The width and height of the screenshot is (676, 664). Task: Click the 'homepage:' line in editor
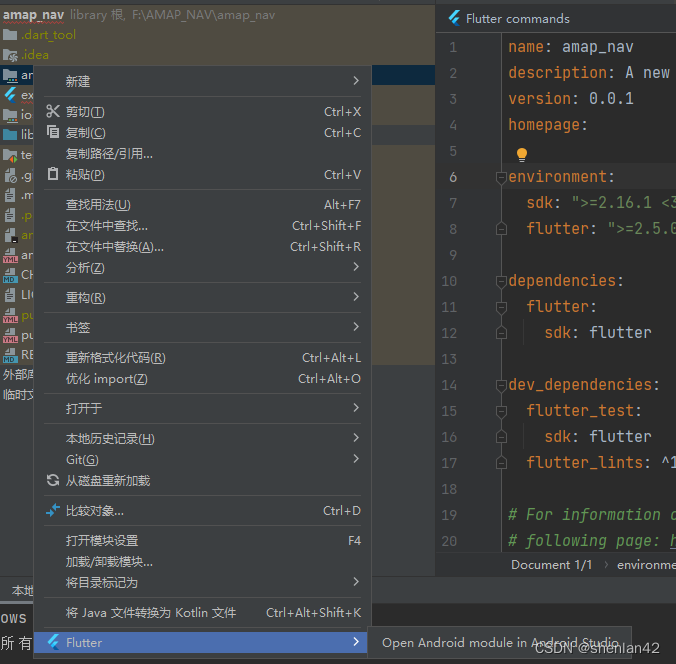pos(548,125)
